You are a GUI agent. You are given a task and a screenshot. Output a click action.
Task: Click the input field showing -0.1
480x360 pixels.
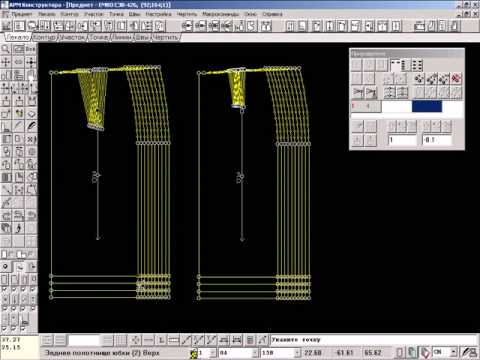click(437, 140)
